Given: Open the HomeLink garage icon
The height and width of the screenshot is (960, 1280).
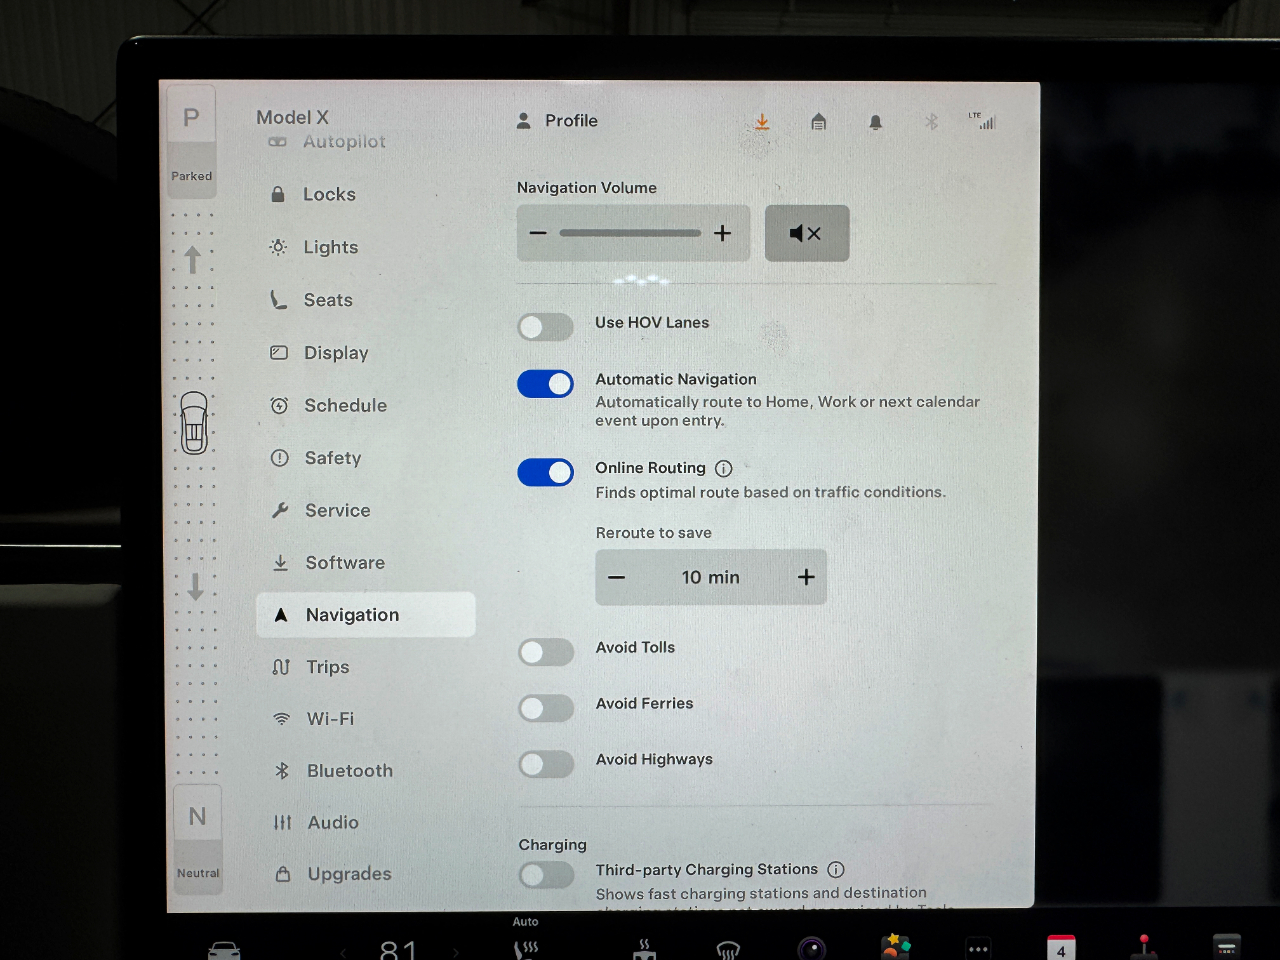Looking at the screenshot, I should click(x=818, y=122).
